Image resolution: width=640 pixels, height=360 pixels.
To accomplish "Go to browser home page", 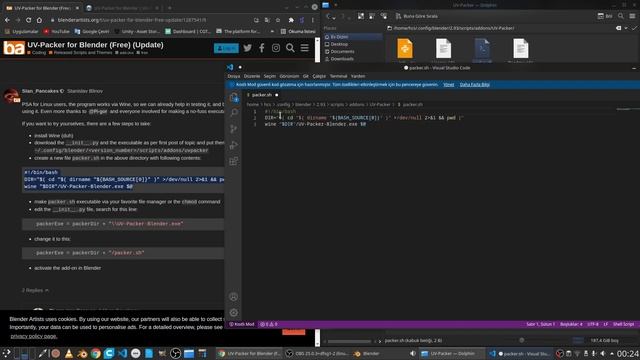I will coord(39,20).
